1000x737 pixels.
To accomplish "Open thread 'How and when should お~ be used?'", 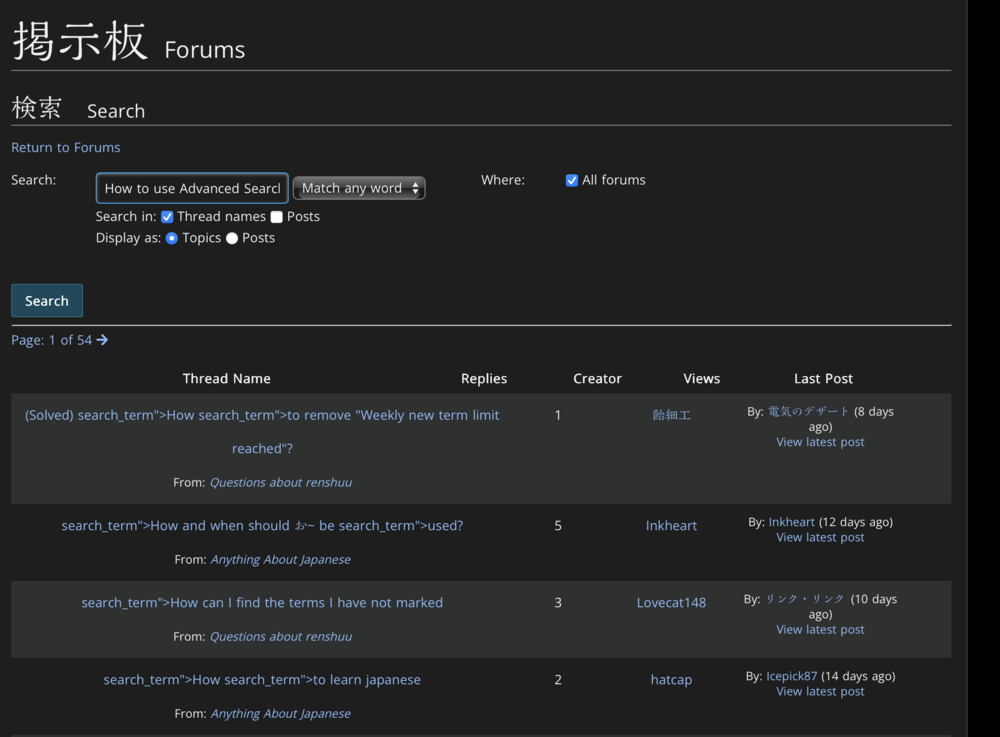I will coord(262,525).
